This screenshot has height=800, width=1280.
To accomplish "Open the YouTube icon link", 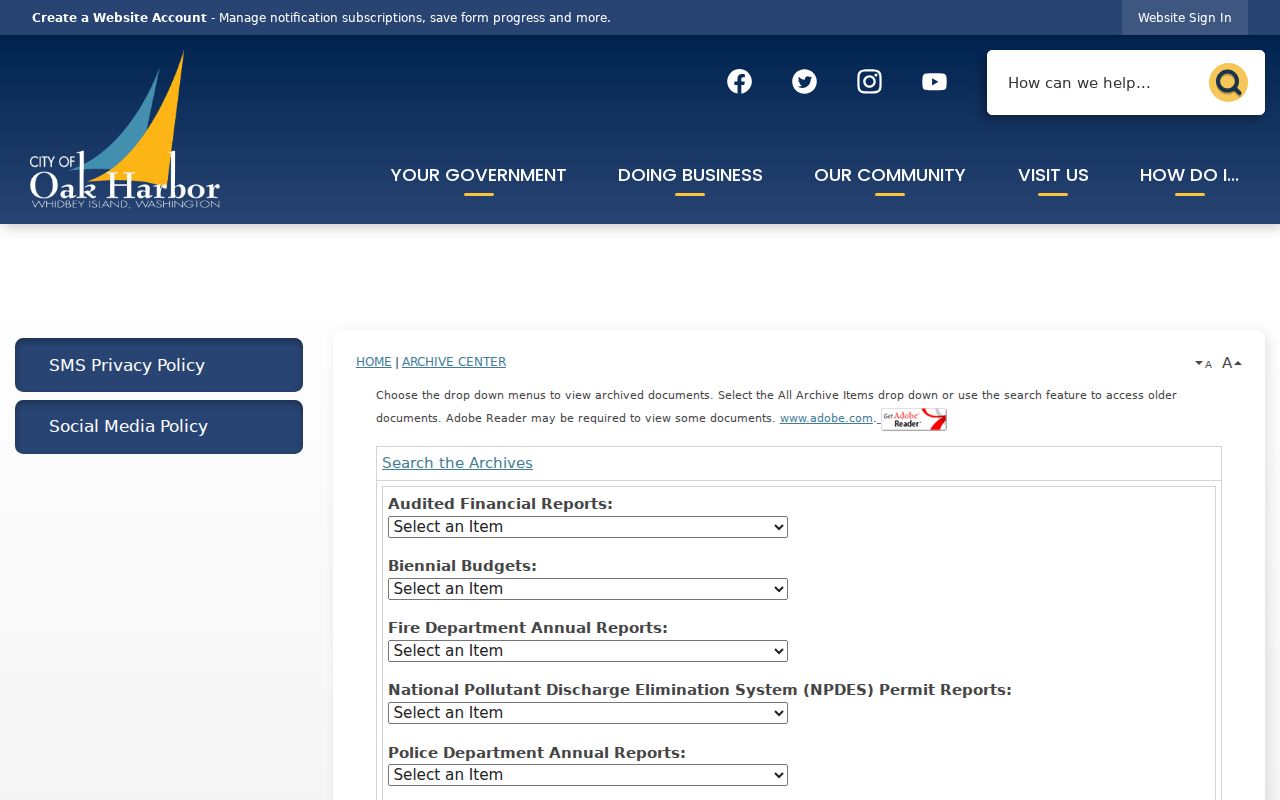I will pyautogui.click(x=934, y=82).
